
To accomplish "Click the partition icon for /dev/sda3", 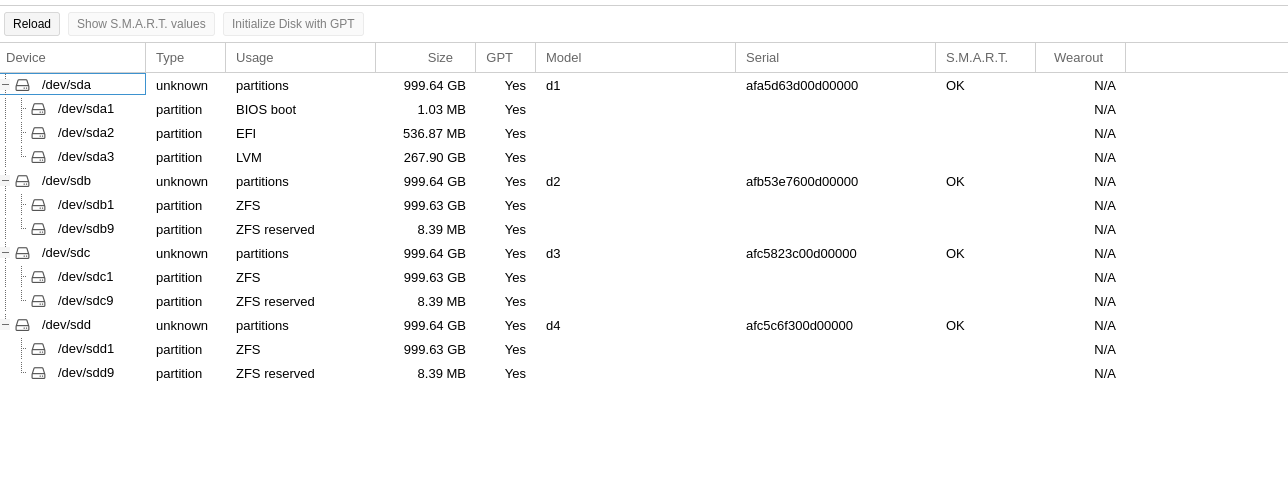I will tap(38, 157).
